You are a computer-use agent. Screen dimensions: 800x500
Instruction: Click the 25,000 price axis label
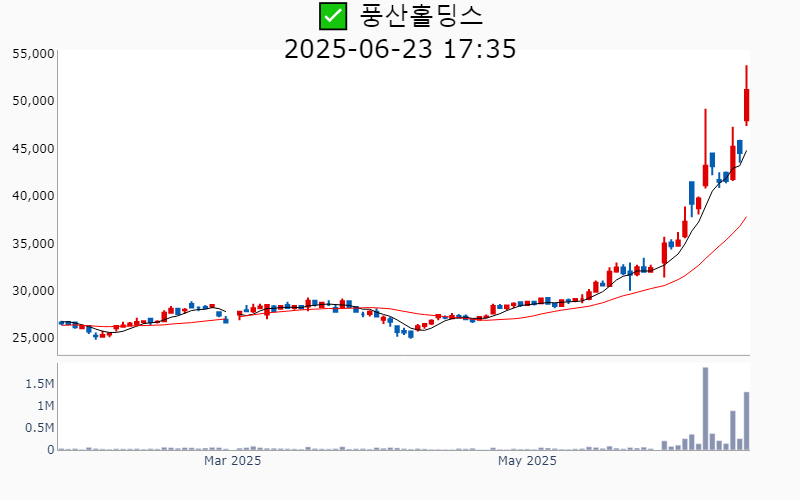33,338
